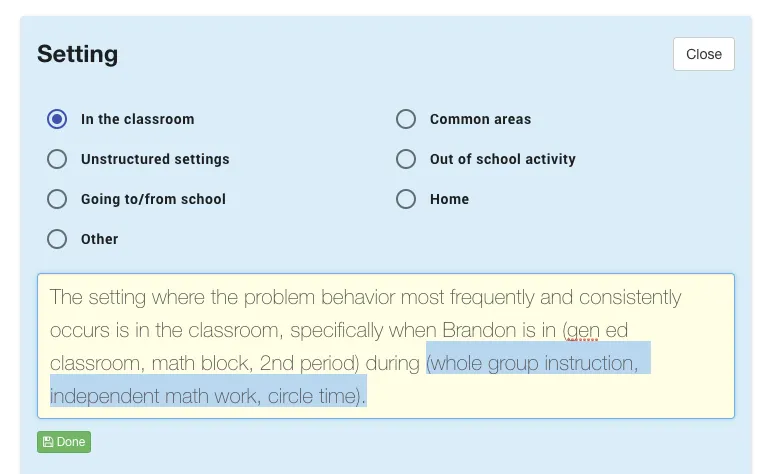Click the misspelled word "gen" in text
Screen dimensions: 774x474
coord(583,330)
